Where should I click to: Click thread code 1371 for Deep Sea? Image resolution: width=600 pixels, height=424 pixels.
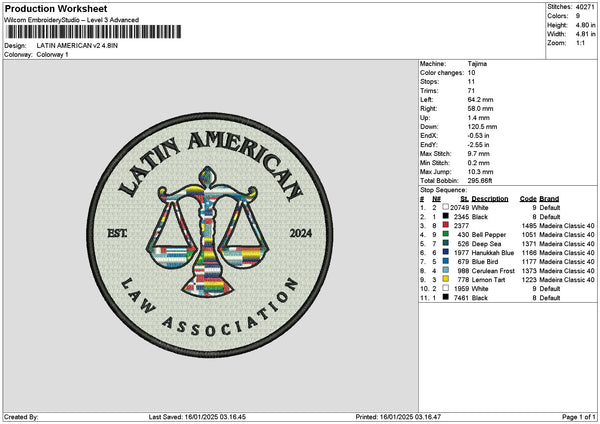tap(529, 244)
